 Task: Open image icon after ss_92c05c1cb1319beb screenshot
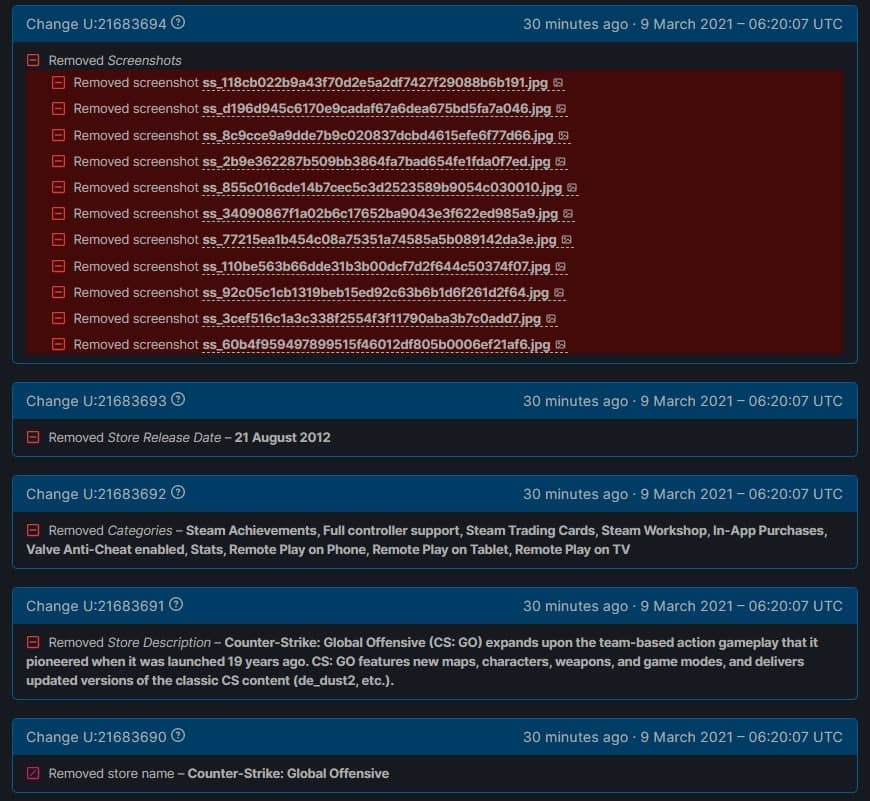pos(559,293)
